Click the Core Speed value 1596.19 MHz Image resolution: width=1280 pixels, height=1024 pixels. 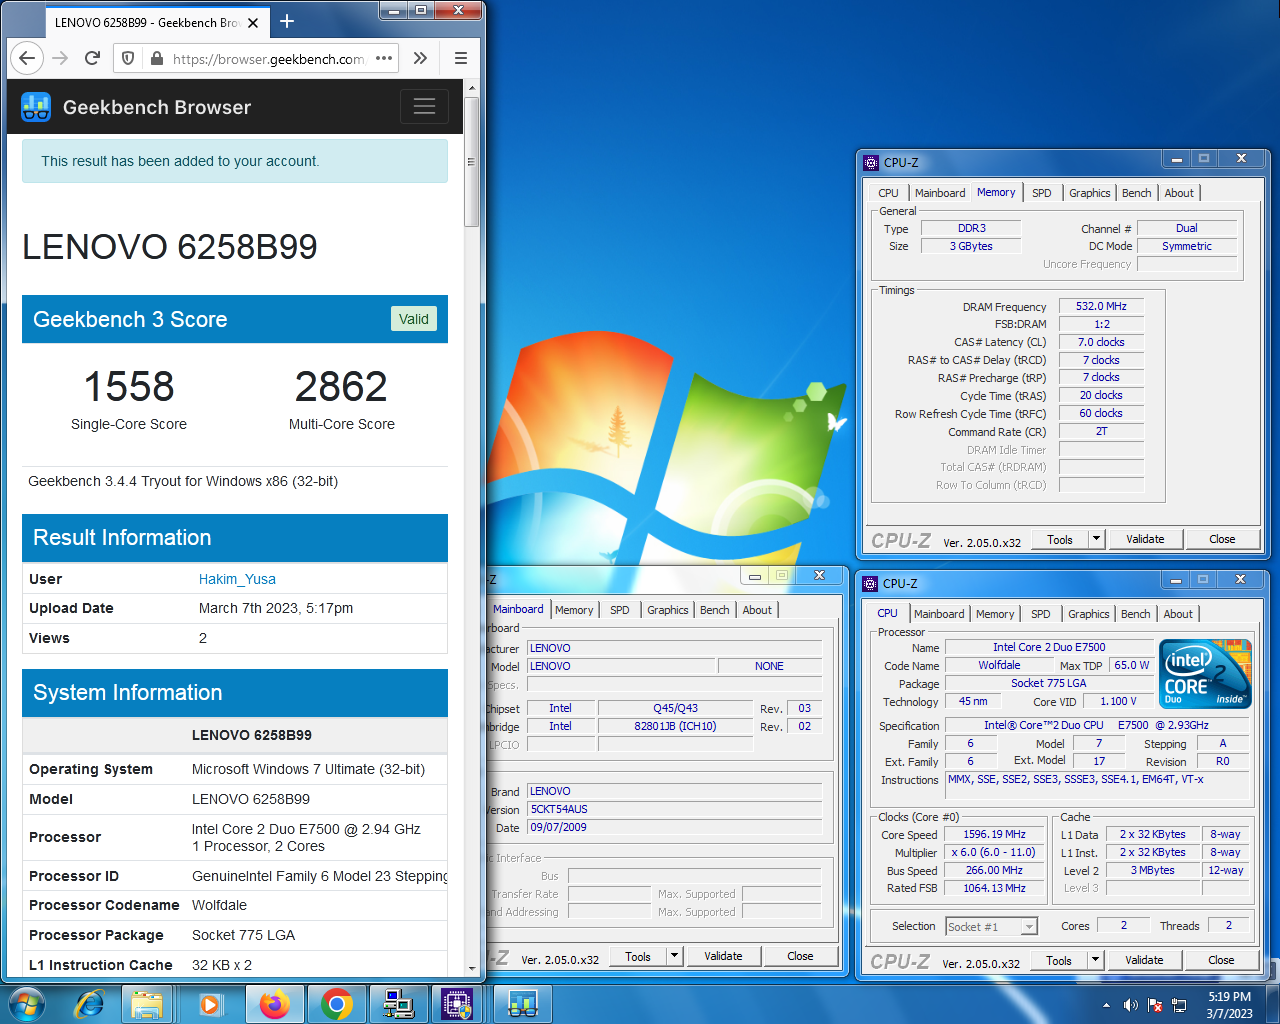pyautogui.click(x=995, y=834)
